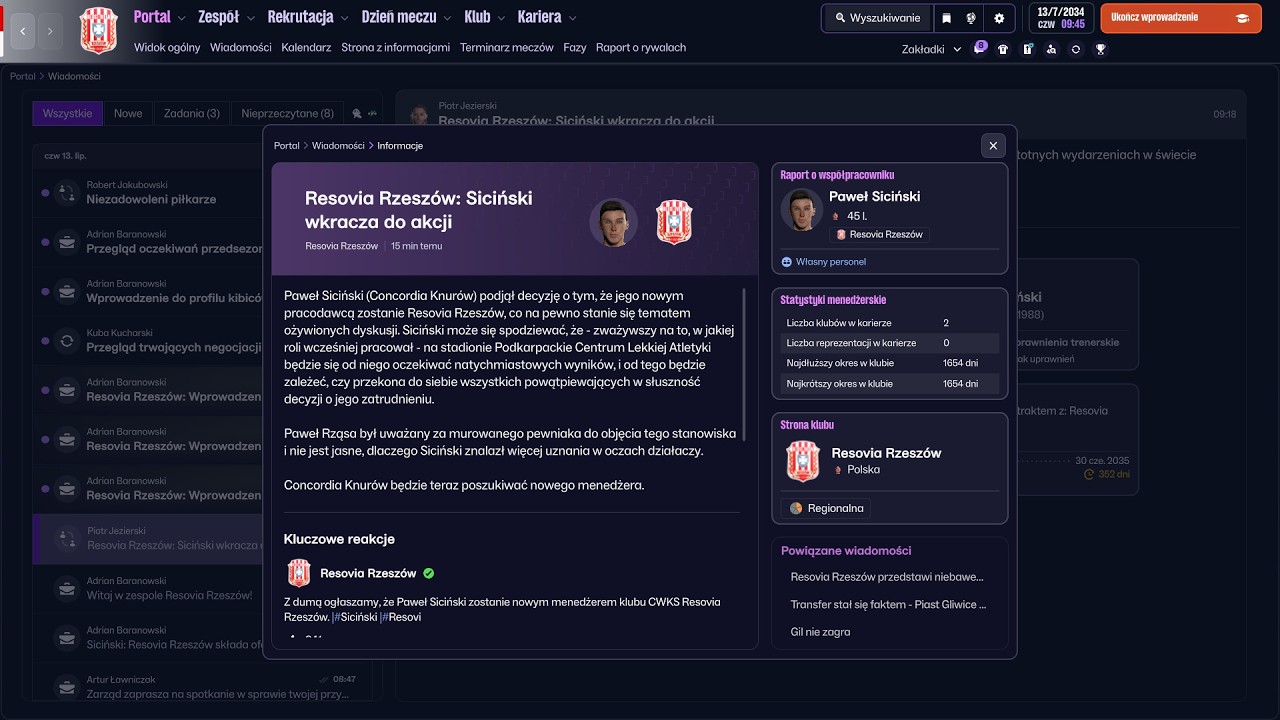The width and height of the screenshot is (1280, 720).
Task: Switch to the Wszystkie tab
Action: [x=67, y=114]
